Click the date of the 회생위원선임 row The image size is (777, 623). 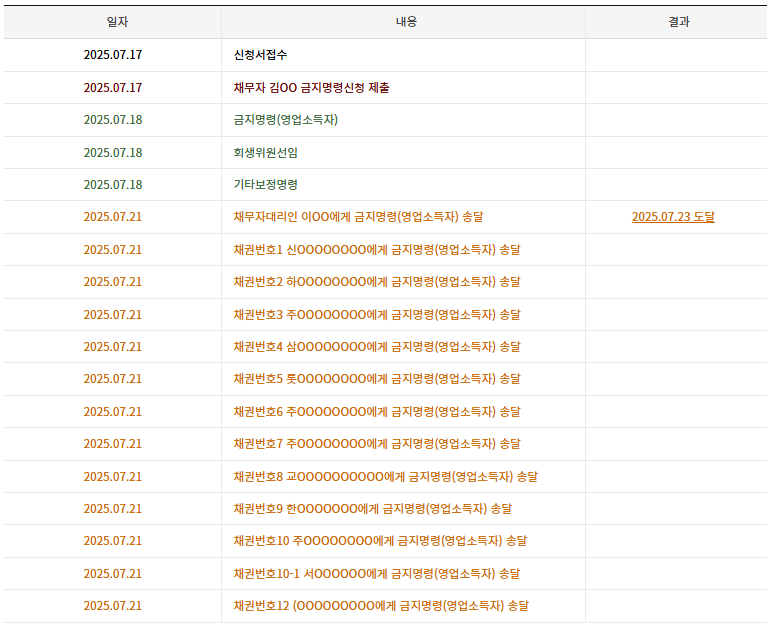113,153
